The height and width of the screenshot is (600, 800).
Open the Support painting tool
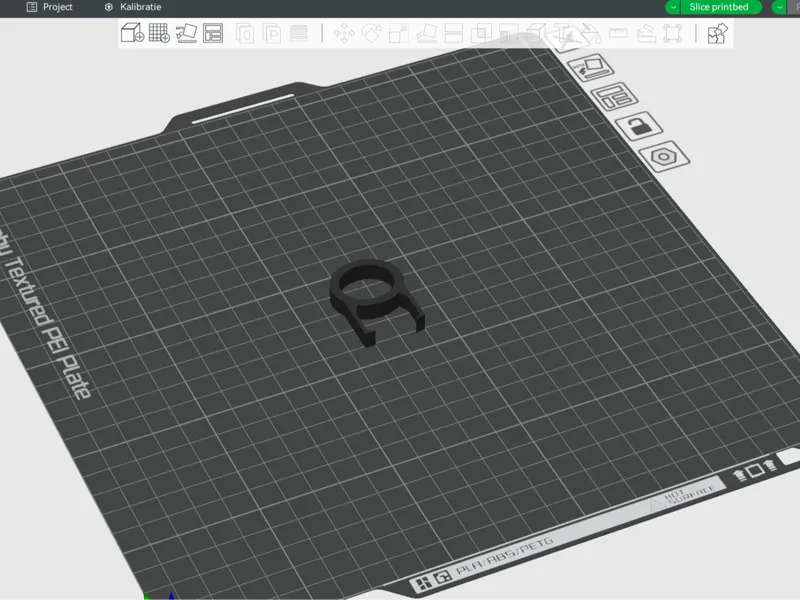(509, 34)
